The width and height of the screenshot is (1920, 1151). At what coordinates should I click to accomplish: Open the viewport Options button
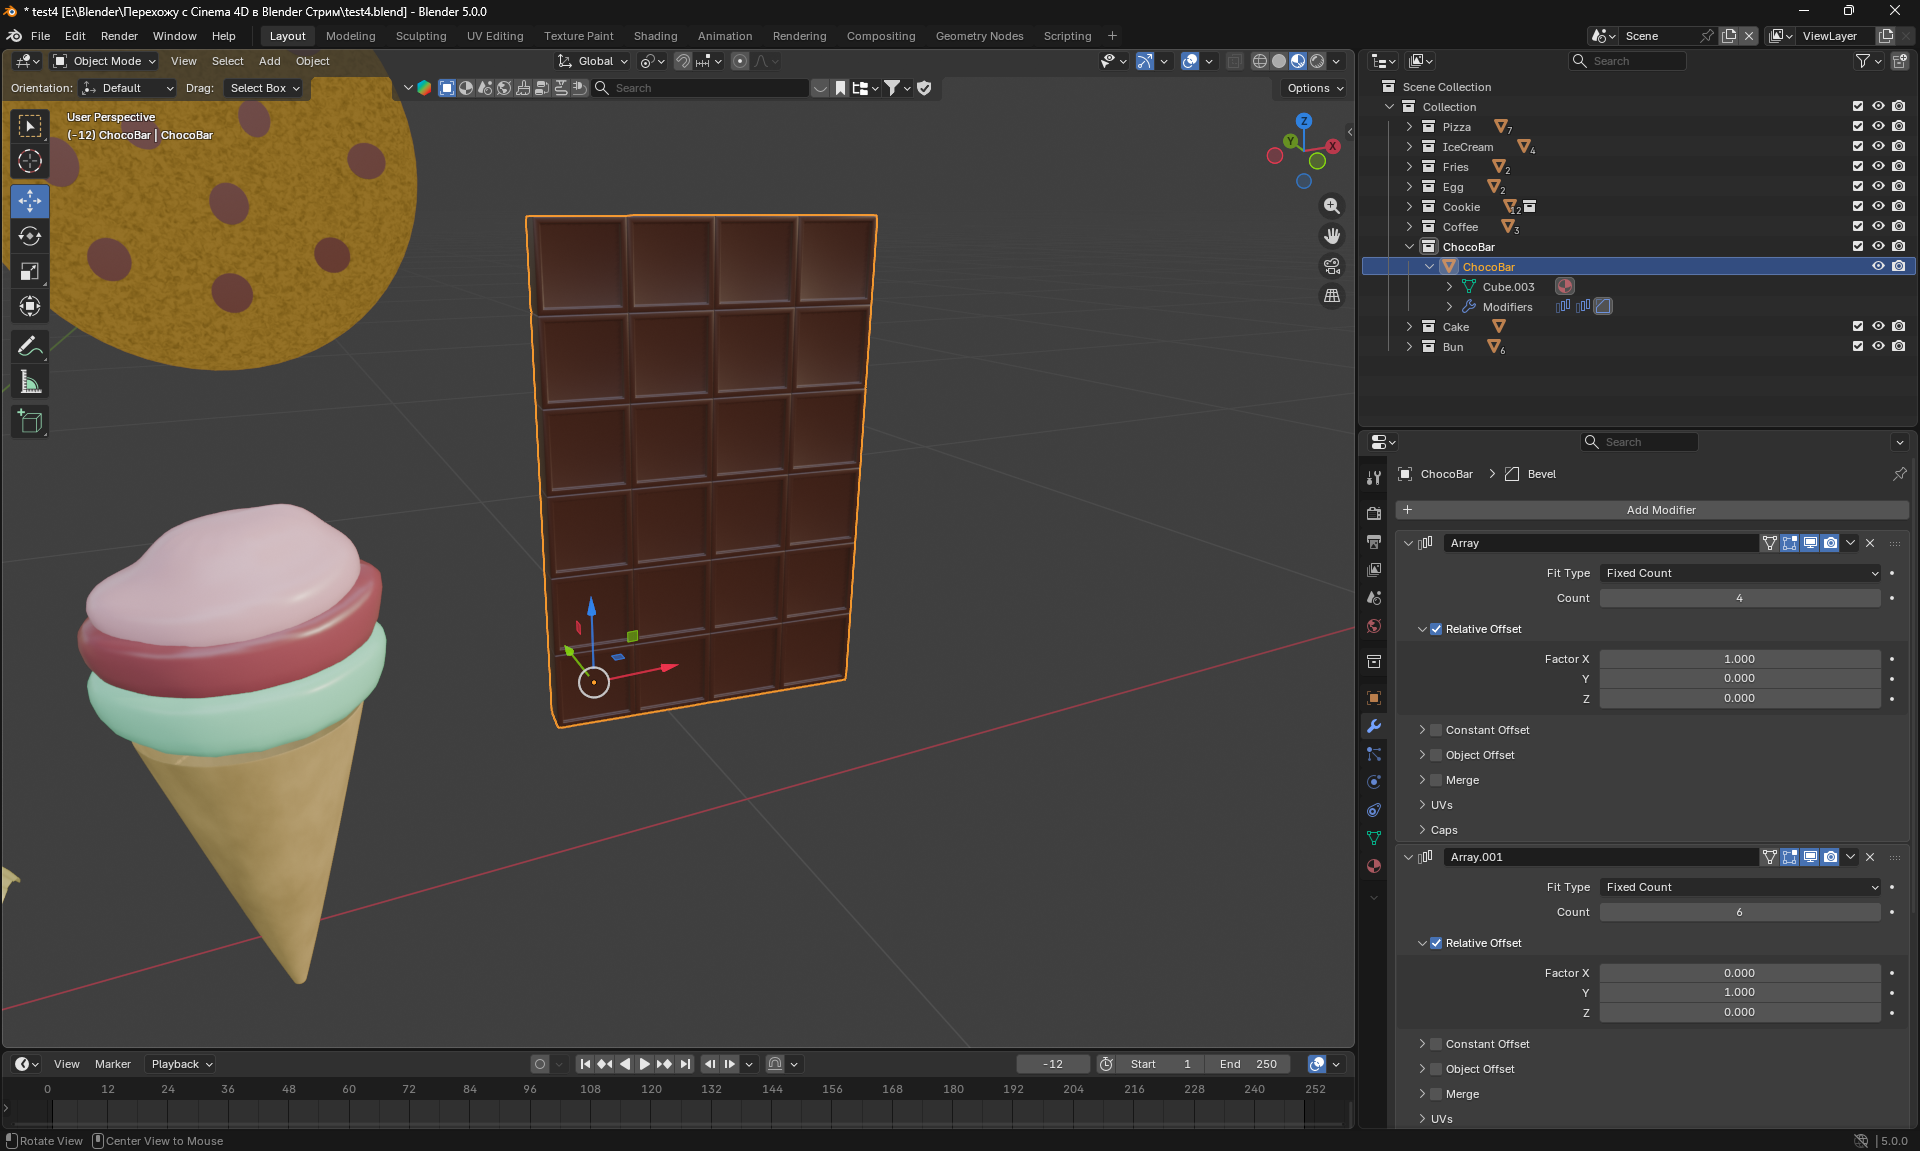point(1314,88)
